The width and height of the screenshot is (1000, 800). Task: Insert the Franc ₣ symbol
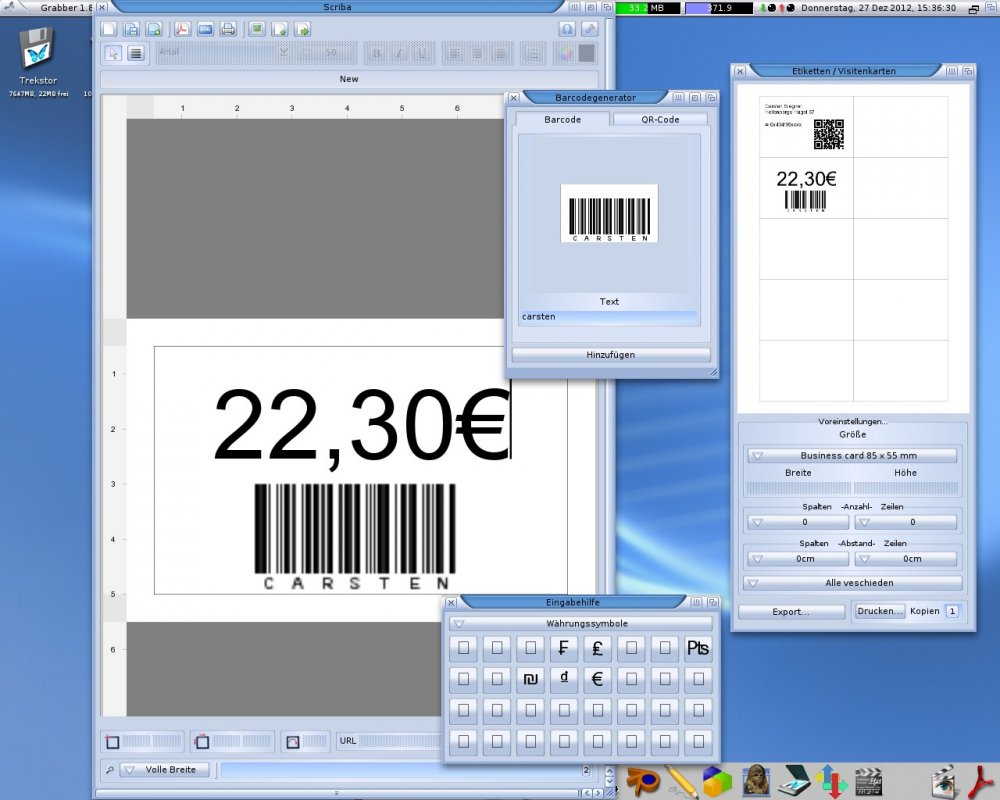pyautogui.click(x=564, y=648)
